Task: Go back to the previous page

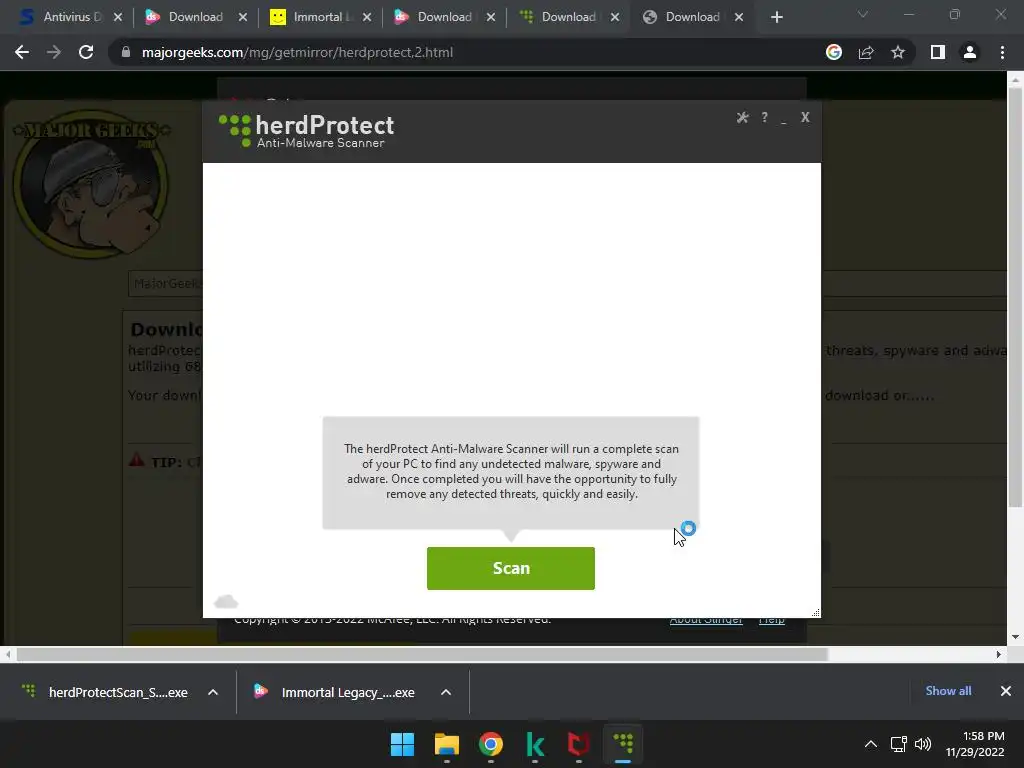Action: click(x=22, y=52)
